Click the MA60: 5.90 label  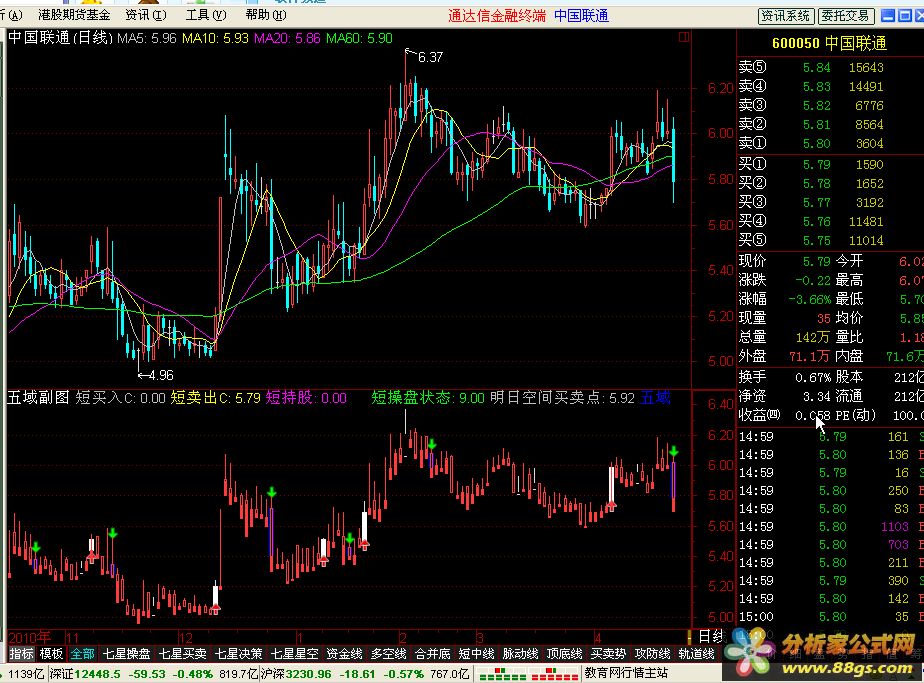point(359,38)
